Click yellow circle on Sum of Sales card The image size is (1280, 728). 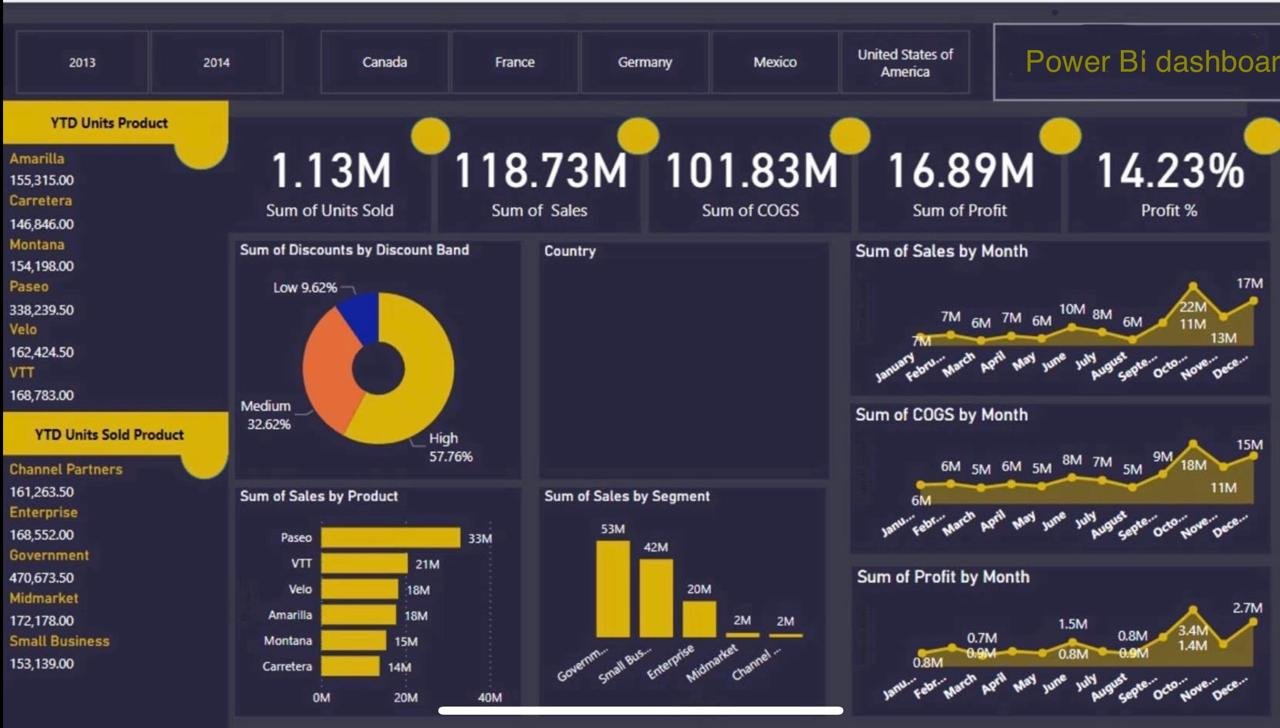pyautogui.click(x=638, y=136)
